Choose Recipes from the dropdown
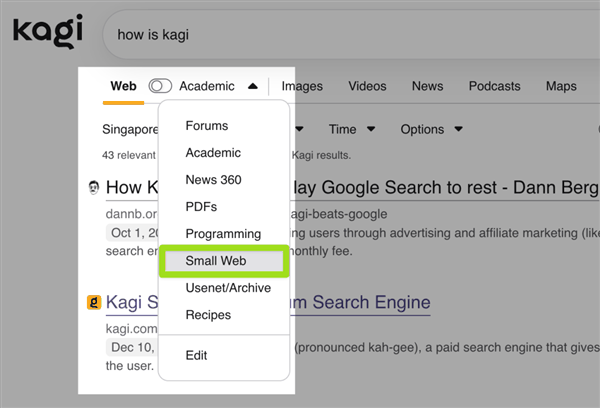 coord(208,315)
